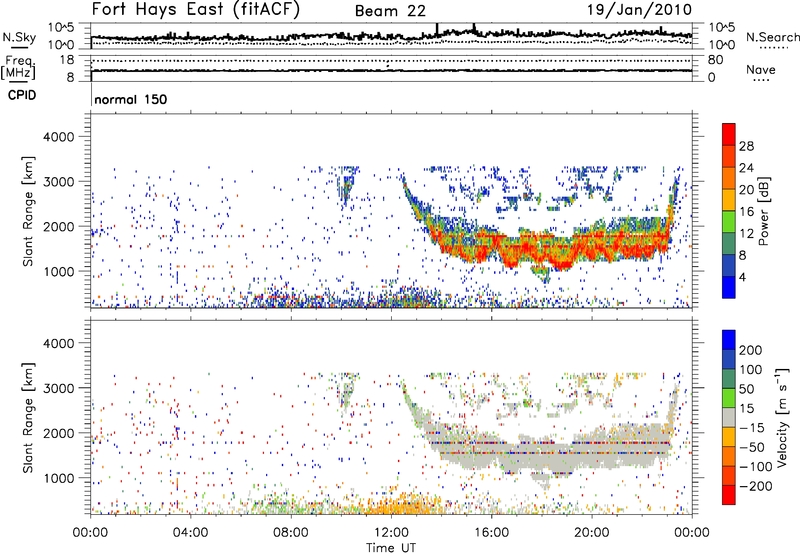Click the '-200' tick on the velocity scale
The width and height of the screenshot is (800, 554).
coord(755,486)
